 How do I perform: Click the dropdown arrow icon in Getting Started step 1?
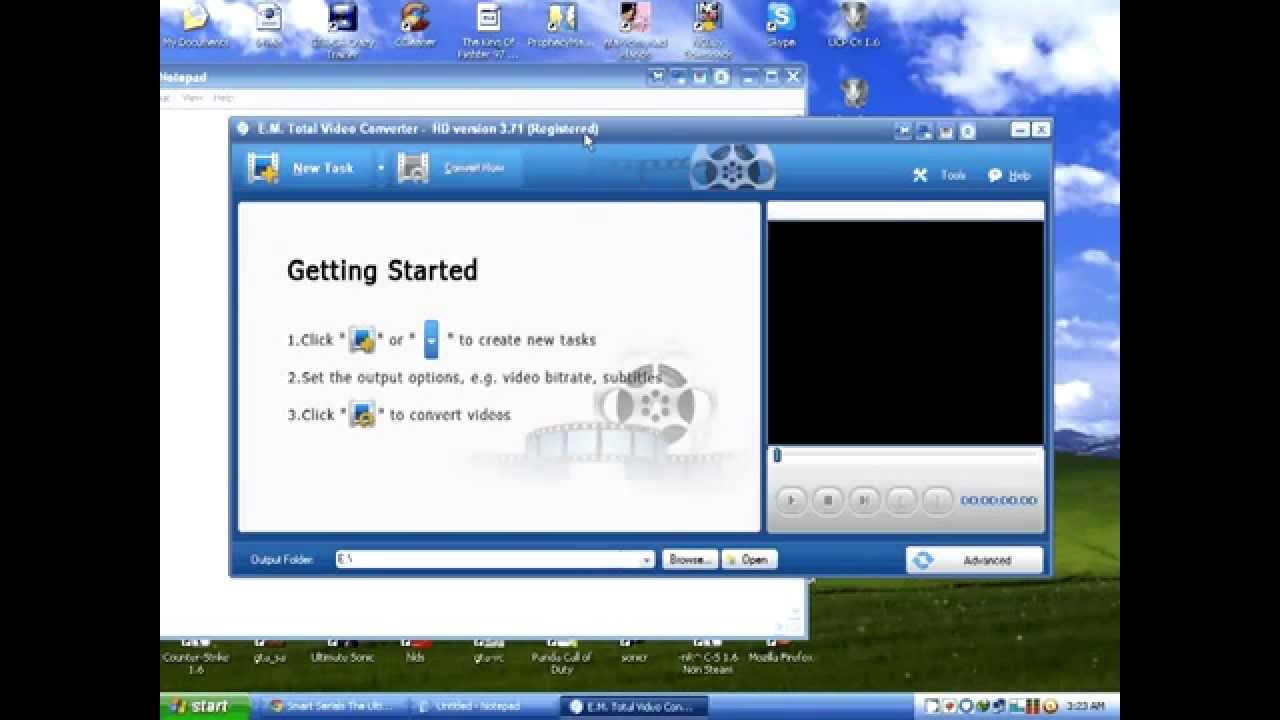tap(431, 339)
